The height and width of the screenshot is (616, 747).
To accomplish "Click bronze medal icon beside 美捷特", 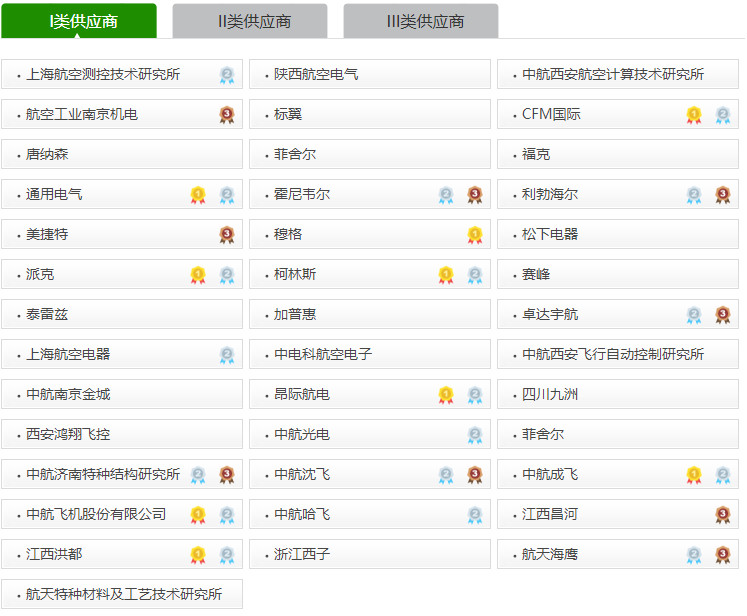I will click(227, 235).
